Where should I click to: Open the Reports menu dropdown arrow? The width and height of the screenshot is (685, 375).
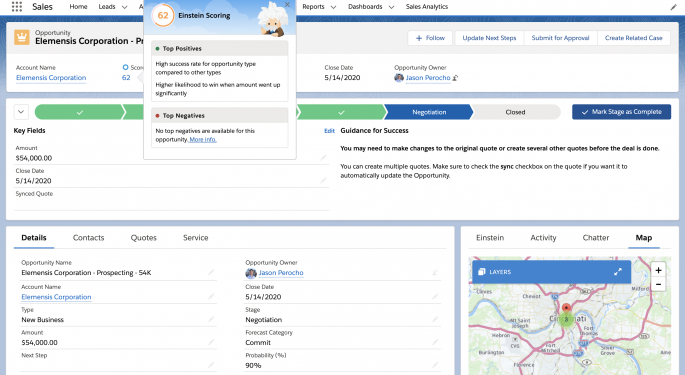[333, 7]
